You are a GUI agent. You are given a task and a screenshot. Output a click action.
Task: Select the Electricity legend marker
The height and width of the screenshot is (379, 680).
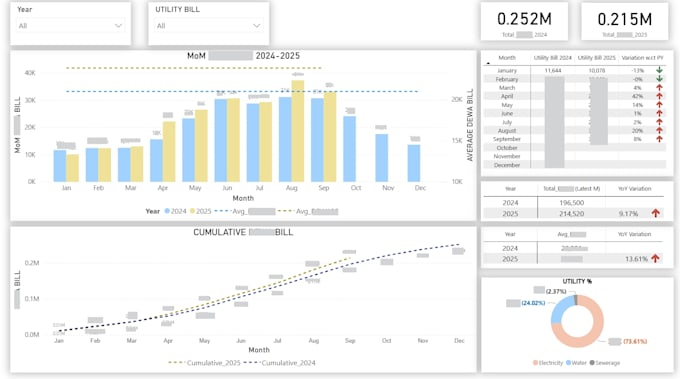click(x=535, y=363)
